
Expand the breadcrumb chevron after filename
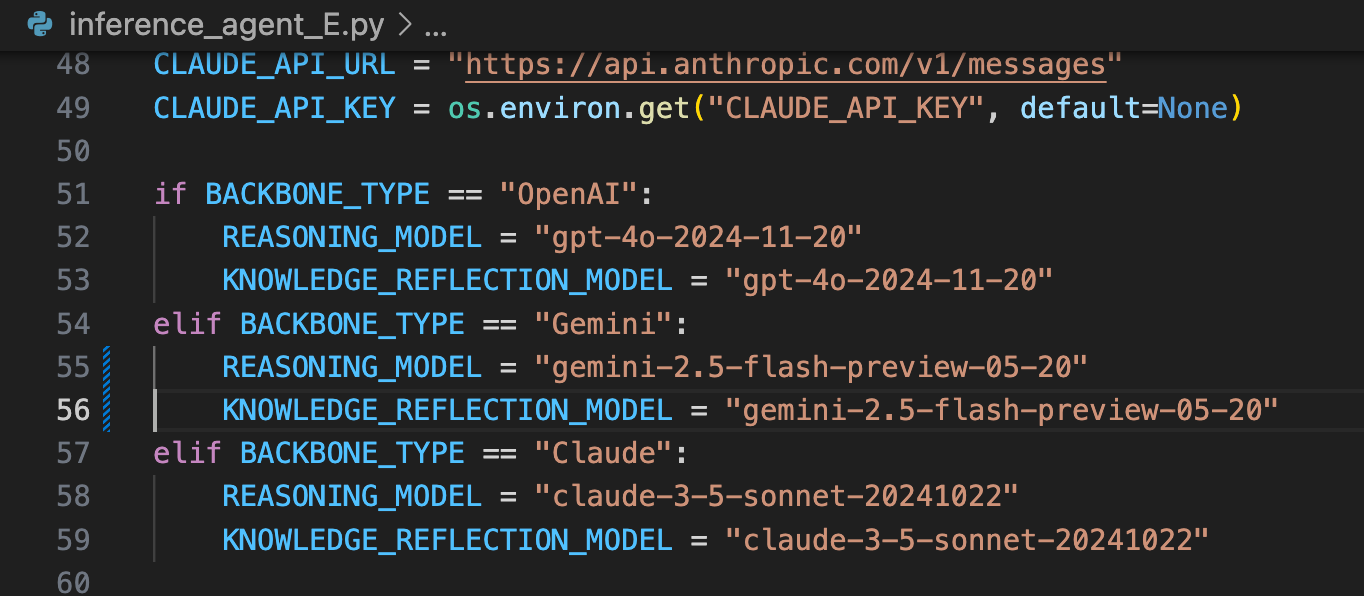click(x=405, y=25)
